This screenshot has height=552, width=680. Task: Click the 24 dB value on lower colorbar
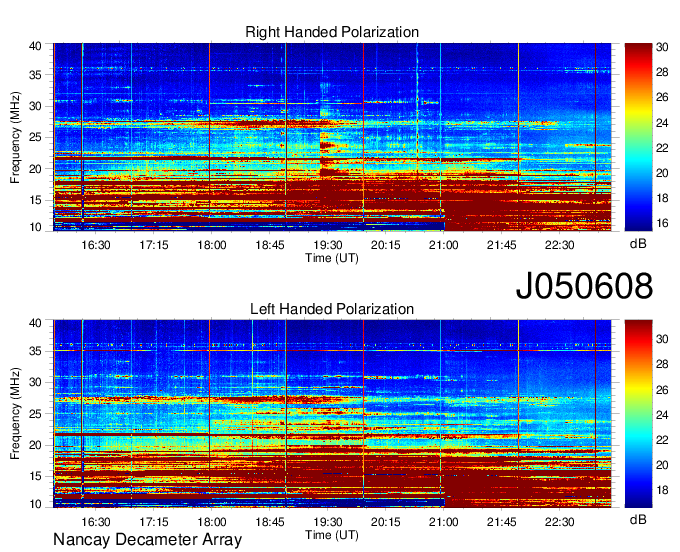coord(662,415)
